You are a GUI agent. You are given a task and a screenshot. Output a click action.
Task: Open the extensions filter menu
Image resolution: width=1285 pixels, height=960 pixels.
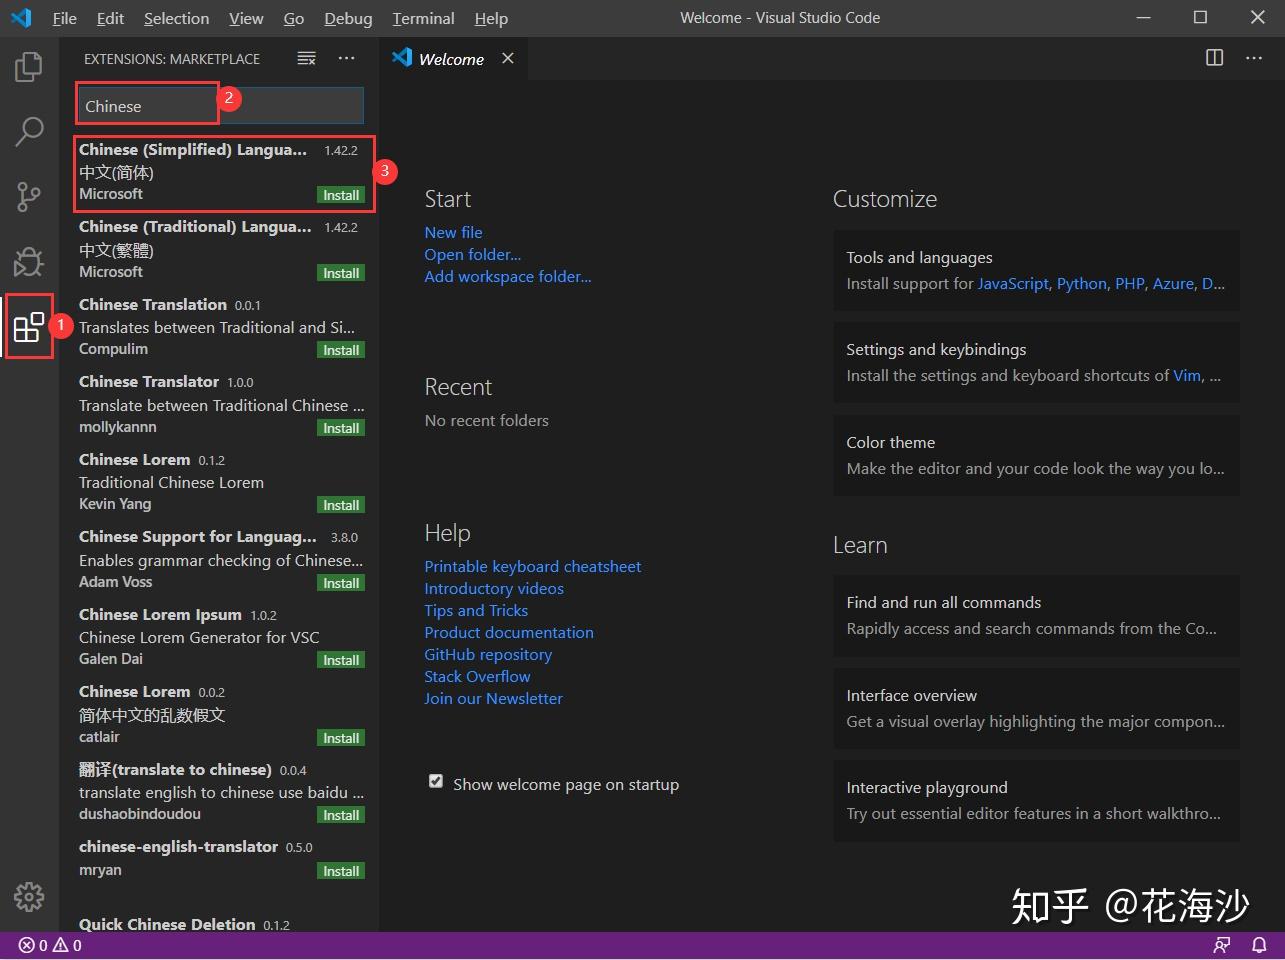tap(306, 58)
